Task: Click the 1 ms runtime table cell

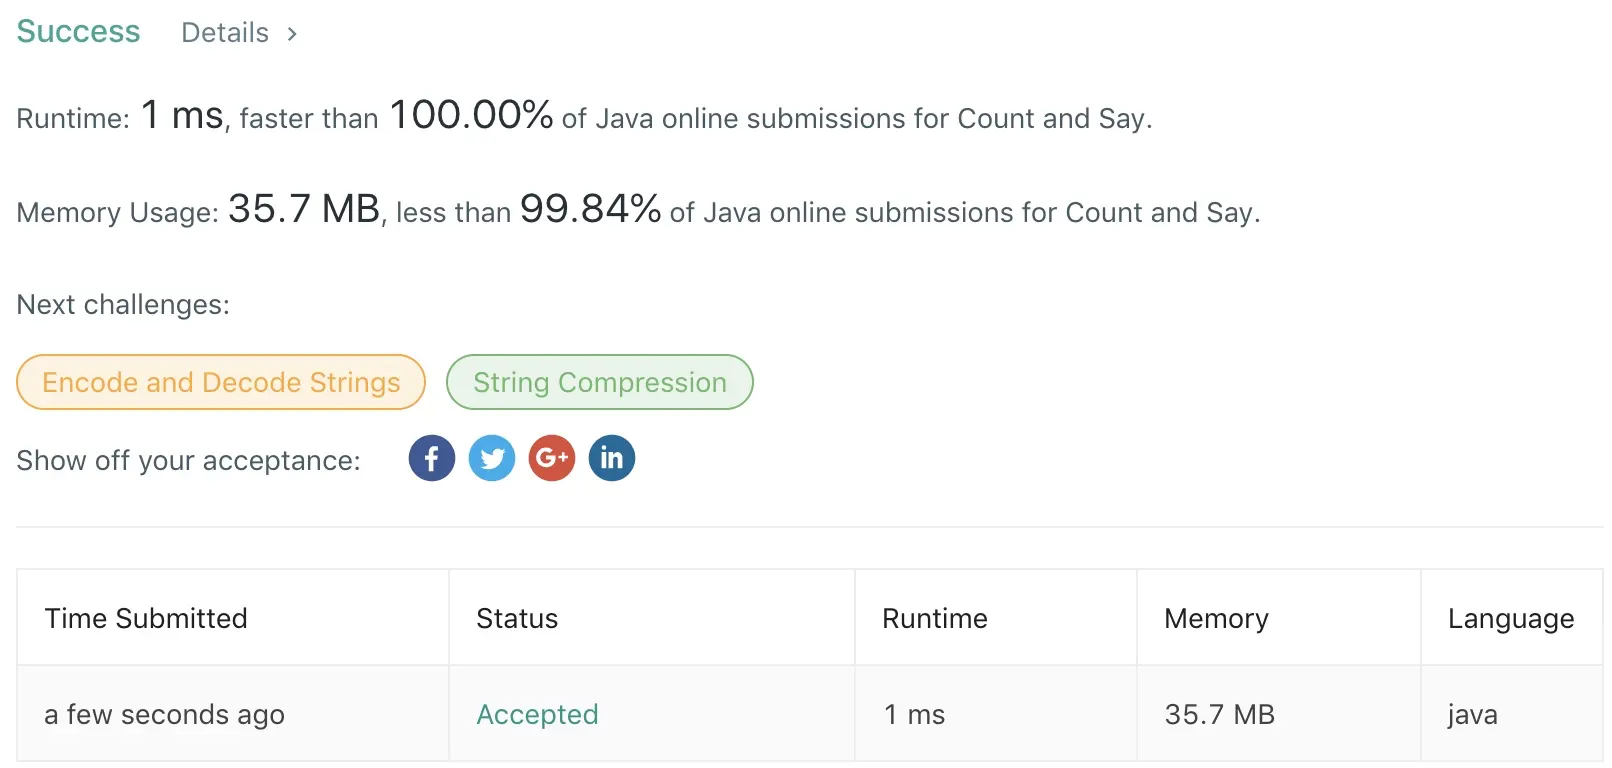Action: 915,715
